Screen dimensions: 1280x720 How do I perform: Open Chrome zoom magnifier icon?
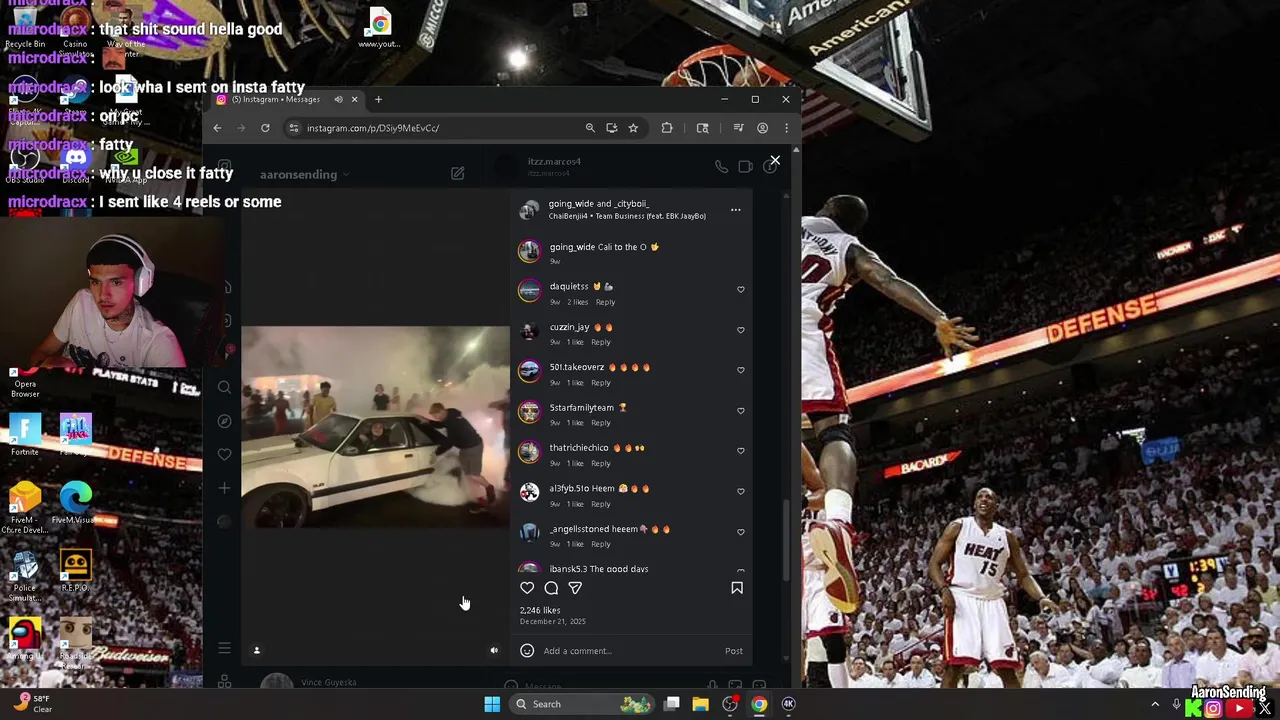(590, 128)
